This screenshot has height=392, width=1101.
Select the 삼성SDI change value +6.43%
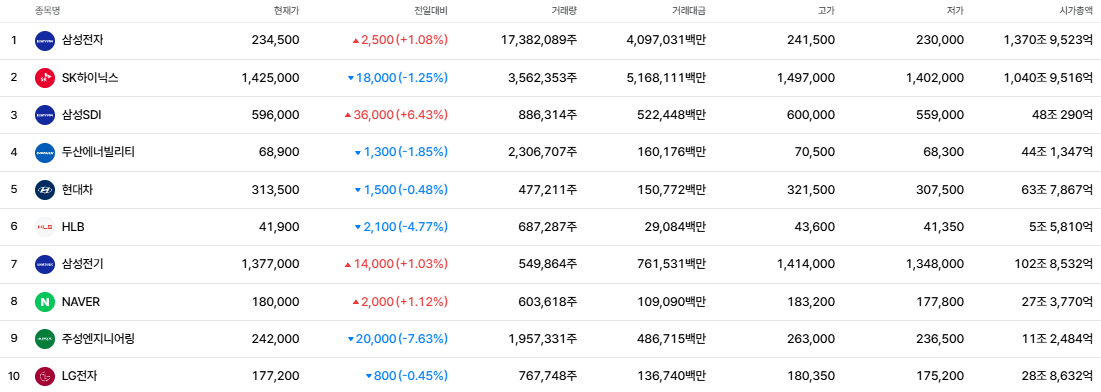click(x=423, y=115)
